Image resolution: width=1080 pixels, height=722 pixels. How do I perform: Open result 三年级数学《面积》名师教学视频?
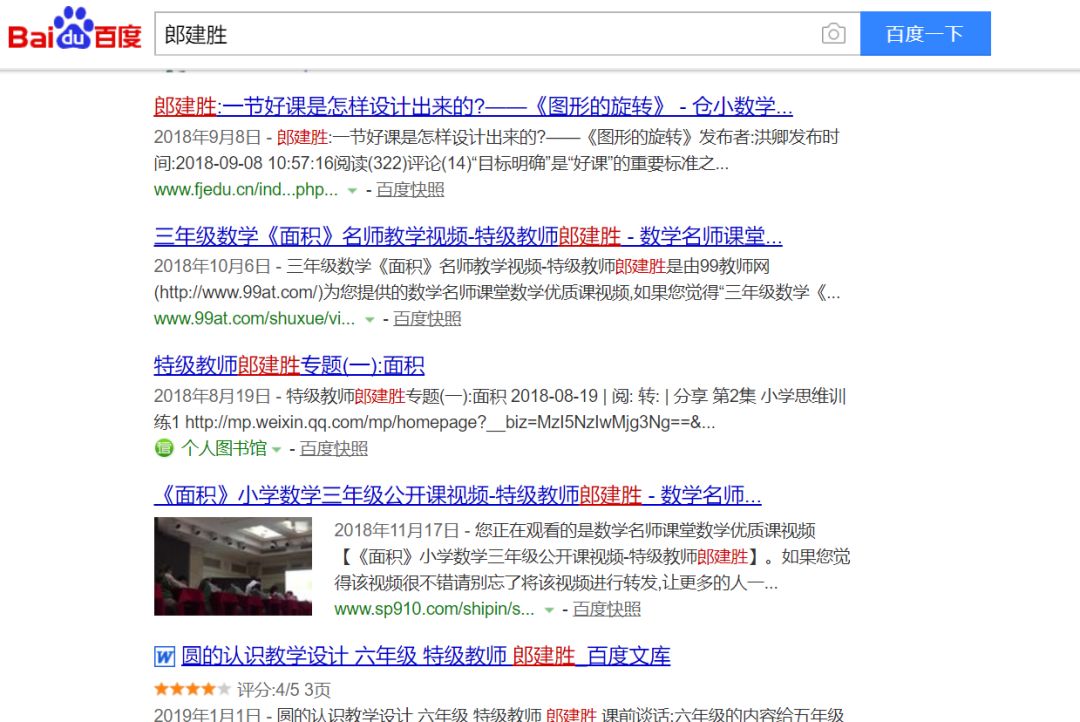pyautogui.click(x=468, y=236)
